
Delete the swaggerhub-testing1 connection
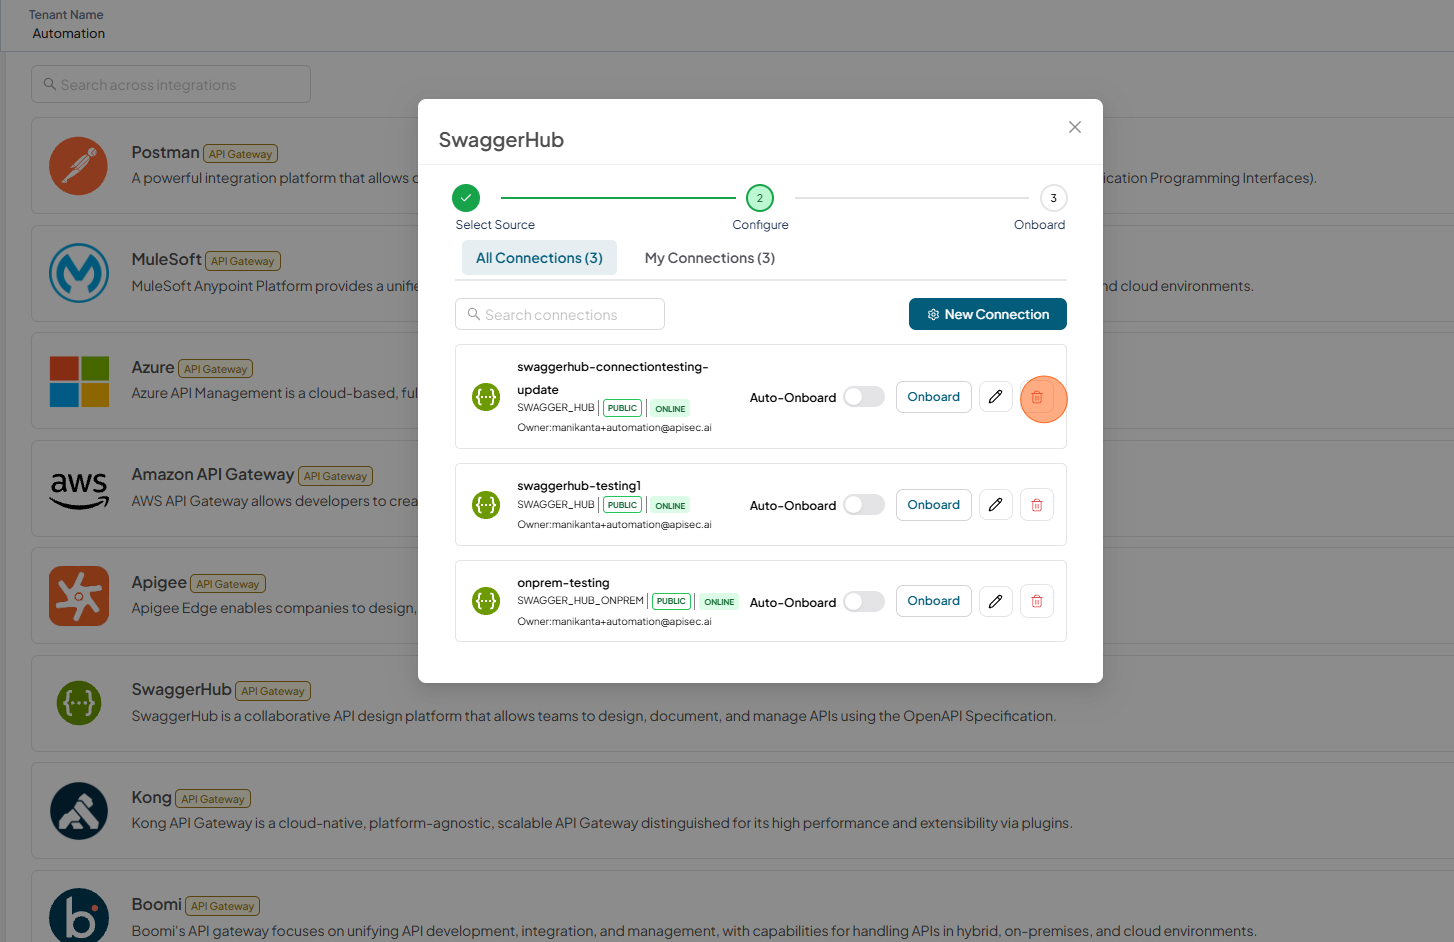click(x=1037, y=505)
